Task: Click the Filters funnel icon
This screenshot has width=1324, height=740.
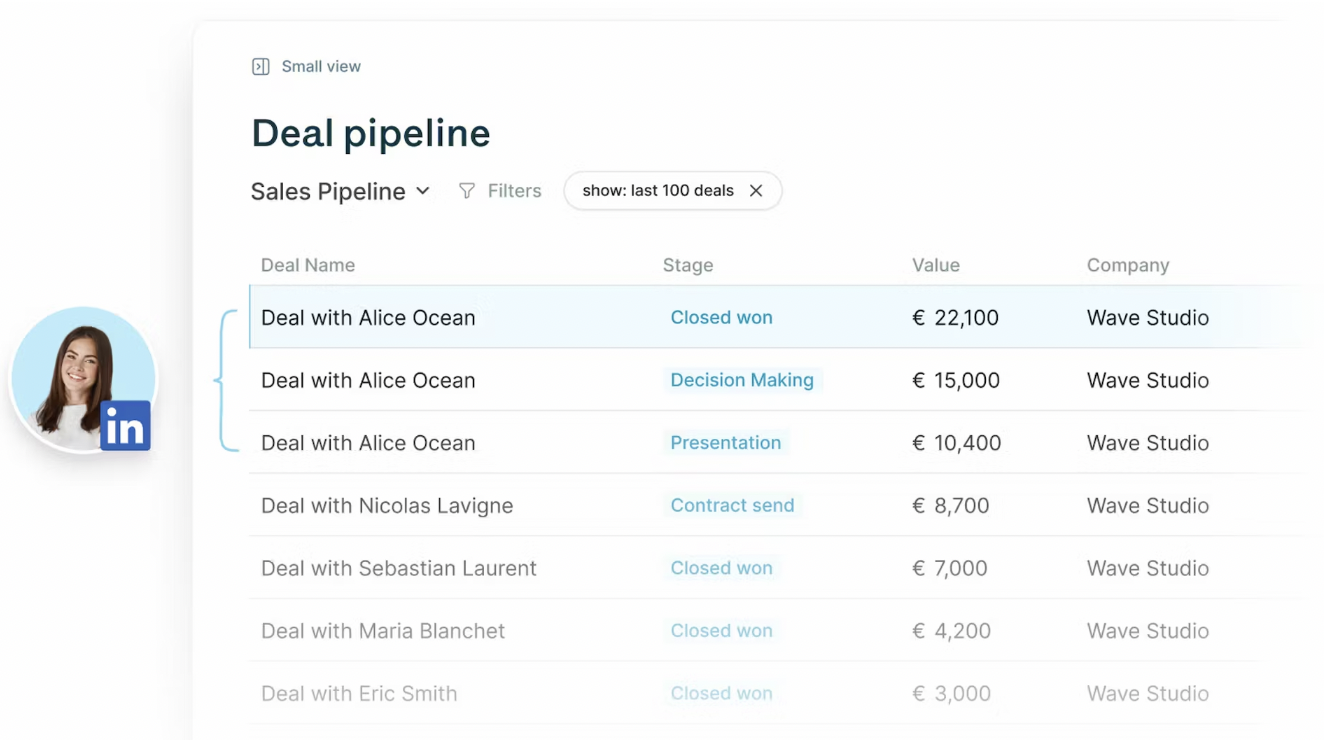Action: coord(467,191)
